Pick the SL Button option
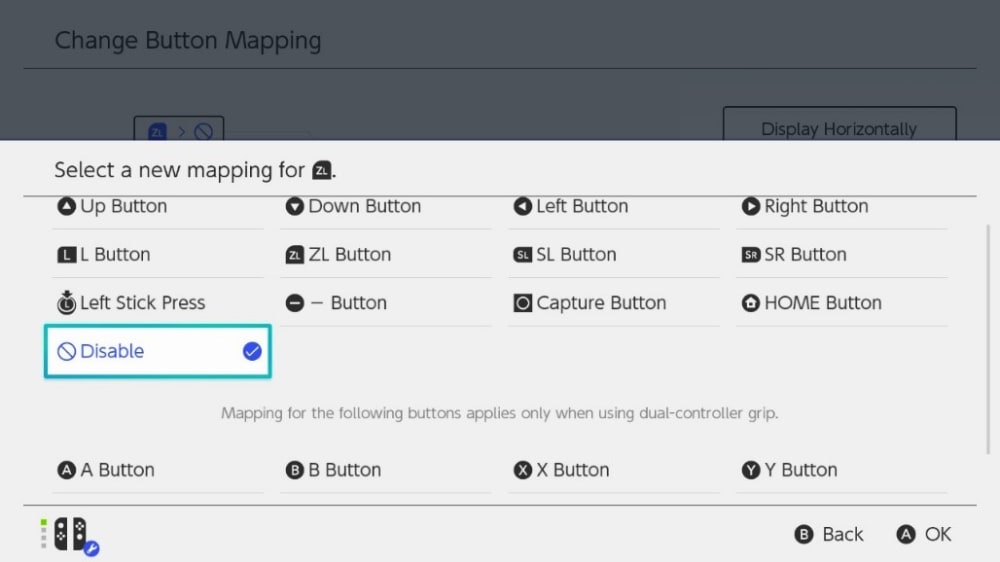 point(575,255)
